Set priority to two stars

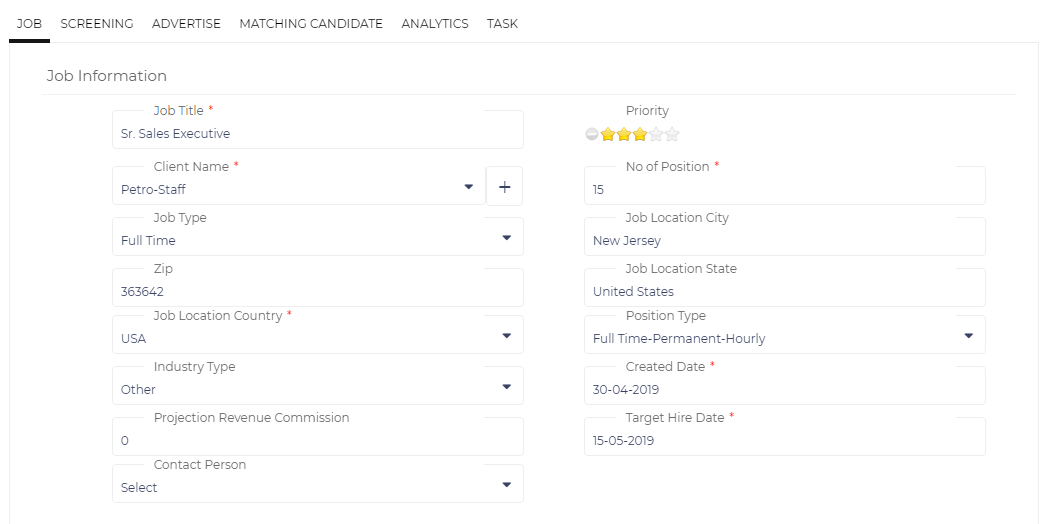click(623, 135)
